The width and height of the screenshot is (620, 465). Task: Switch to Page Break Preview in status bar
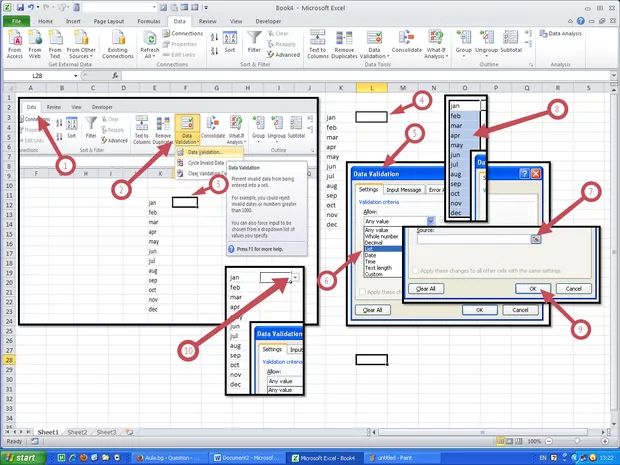[x=519, y=441]
